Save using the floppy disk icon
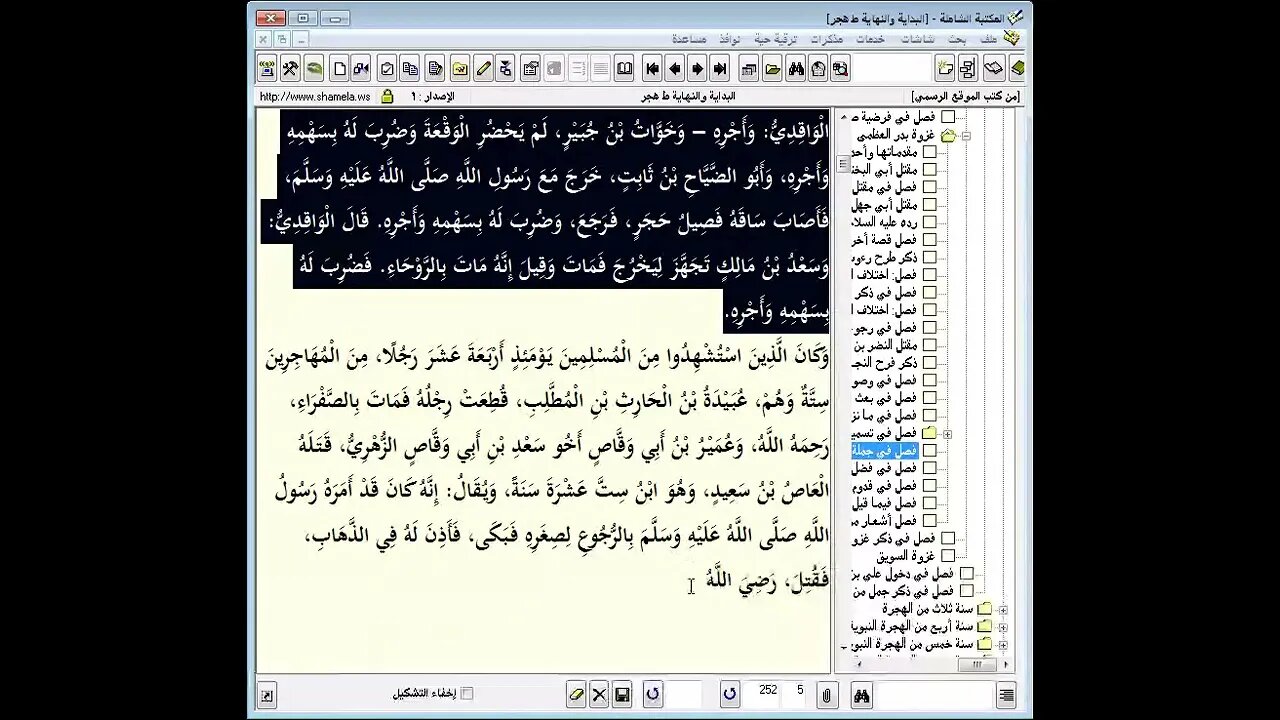 [x=622, y=695]
